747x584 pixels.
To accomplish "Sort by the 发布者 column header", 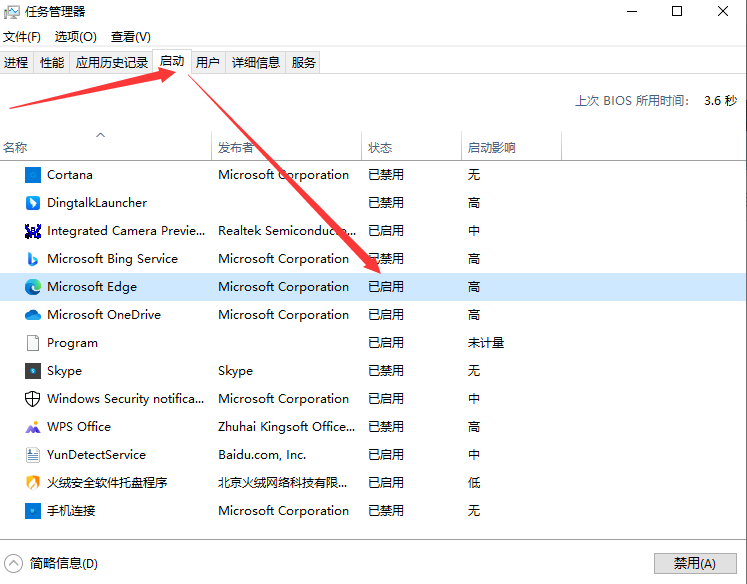I will click(x=286, y=147).
